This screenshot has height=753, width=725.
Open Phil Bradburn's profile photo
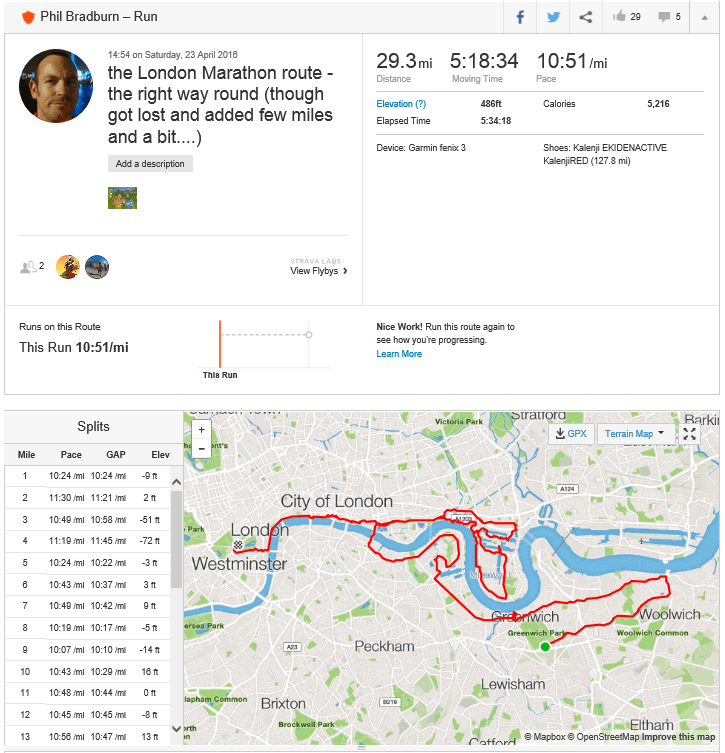click(x=56, y=84)
